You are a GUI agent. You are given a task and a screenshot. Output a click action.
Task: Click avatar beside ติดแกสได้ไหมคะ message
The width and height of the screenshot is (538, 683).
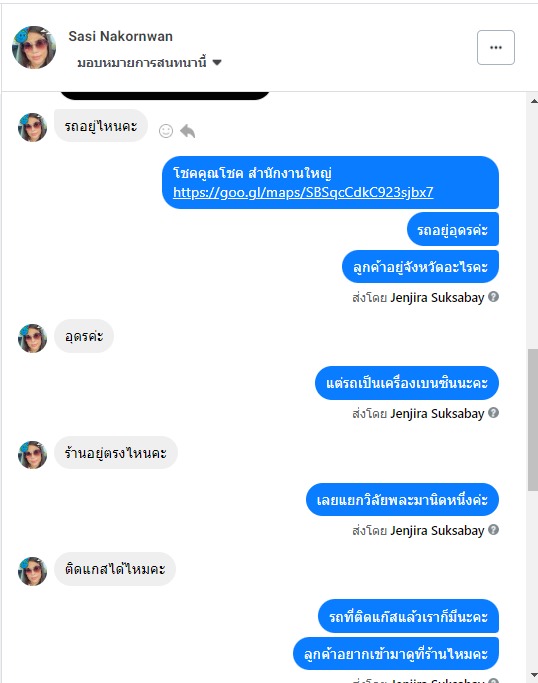pyautogui.click(x=32, y=571)
